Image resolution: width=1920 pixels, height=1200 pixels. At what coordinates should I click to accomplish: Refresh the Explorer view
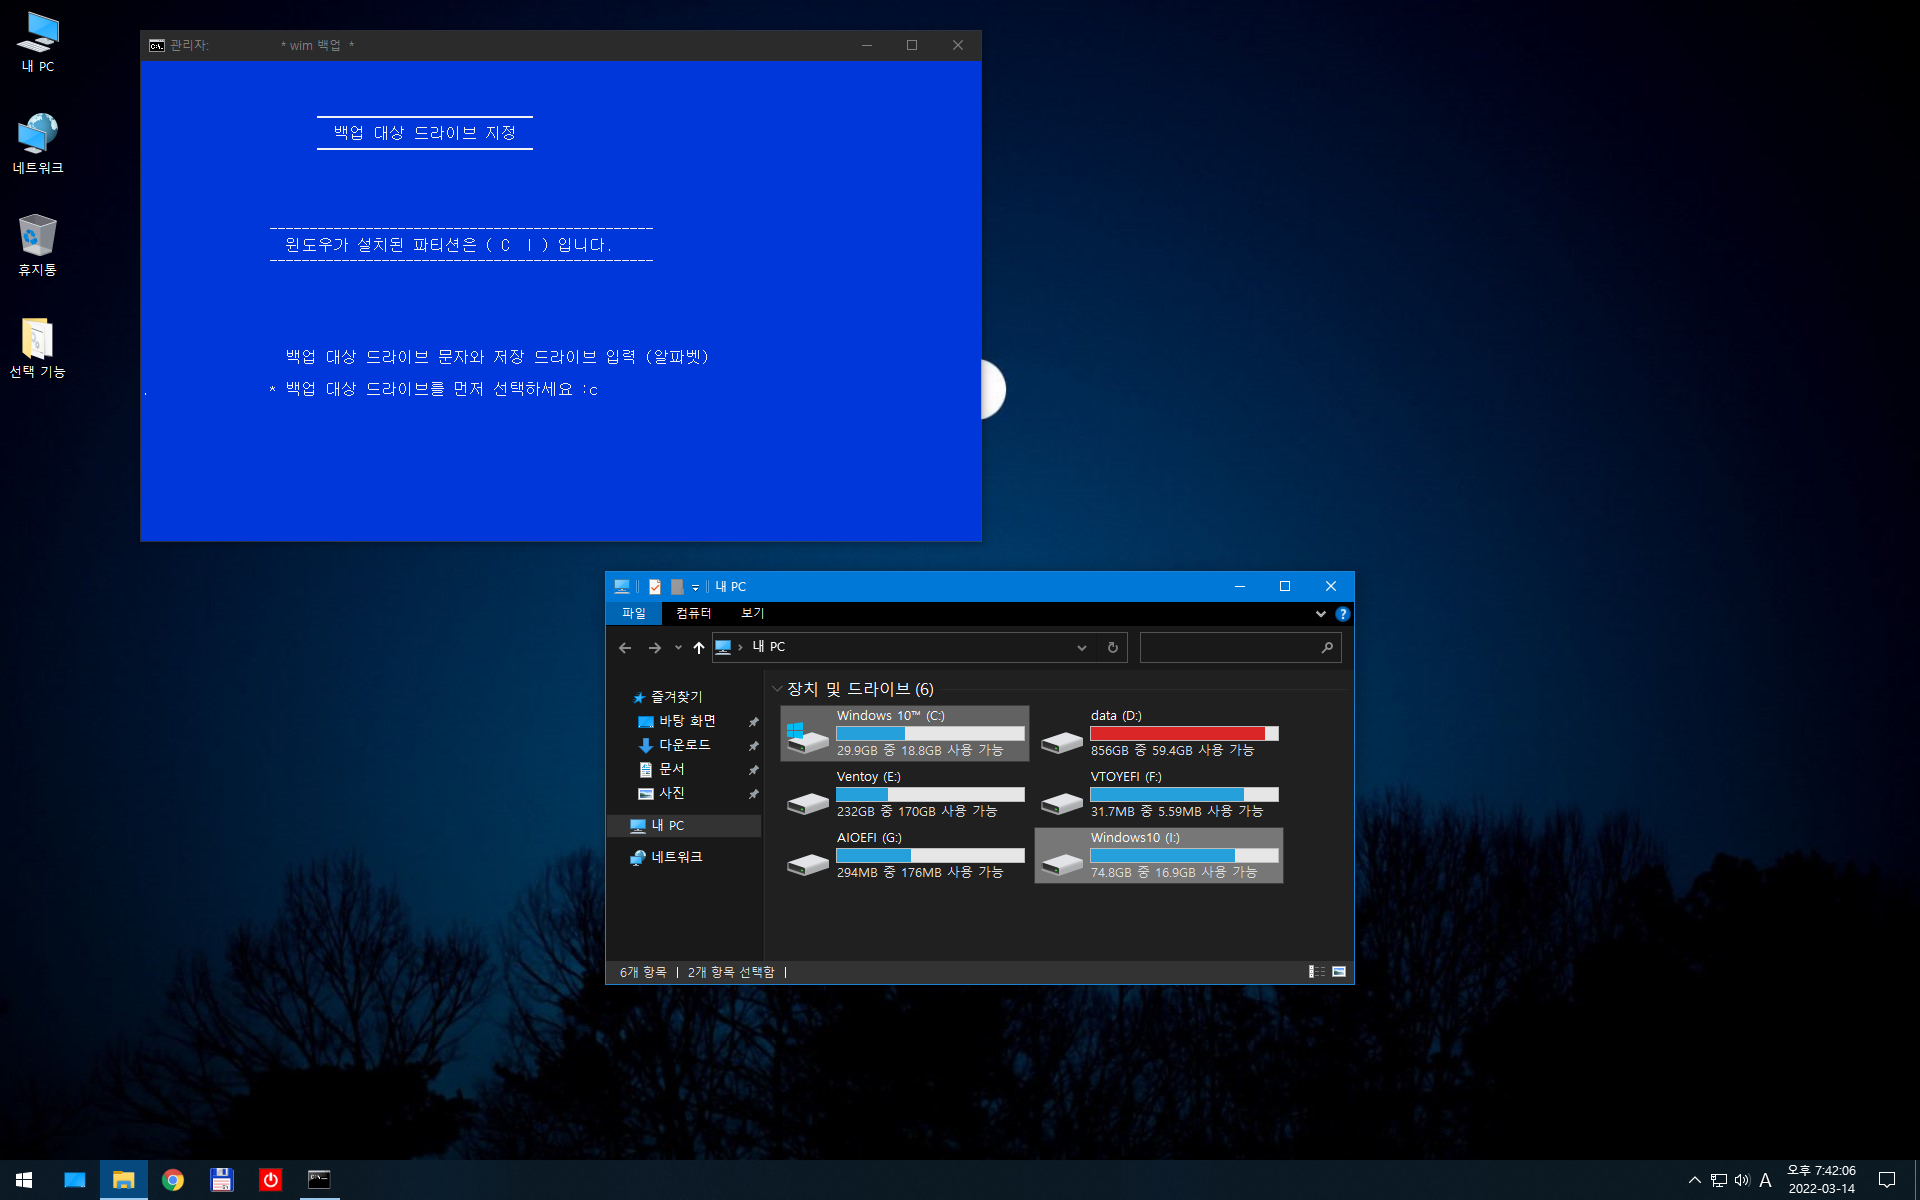(1113, 648)
